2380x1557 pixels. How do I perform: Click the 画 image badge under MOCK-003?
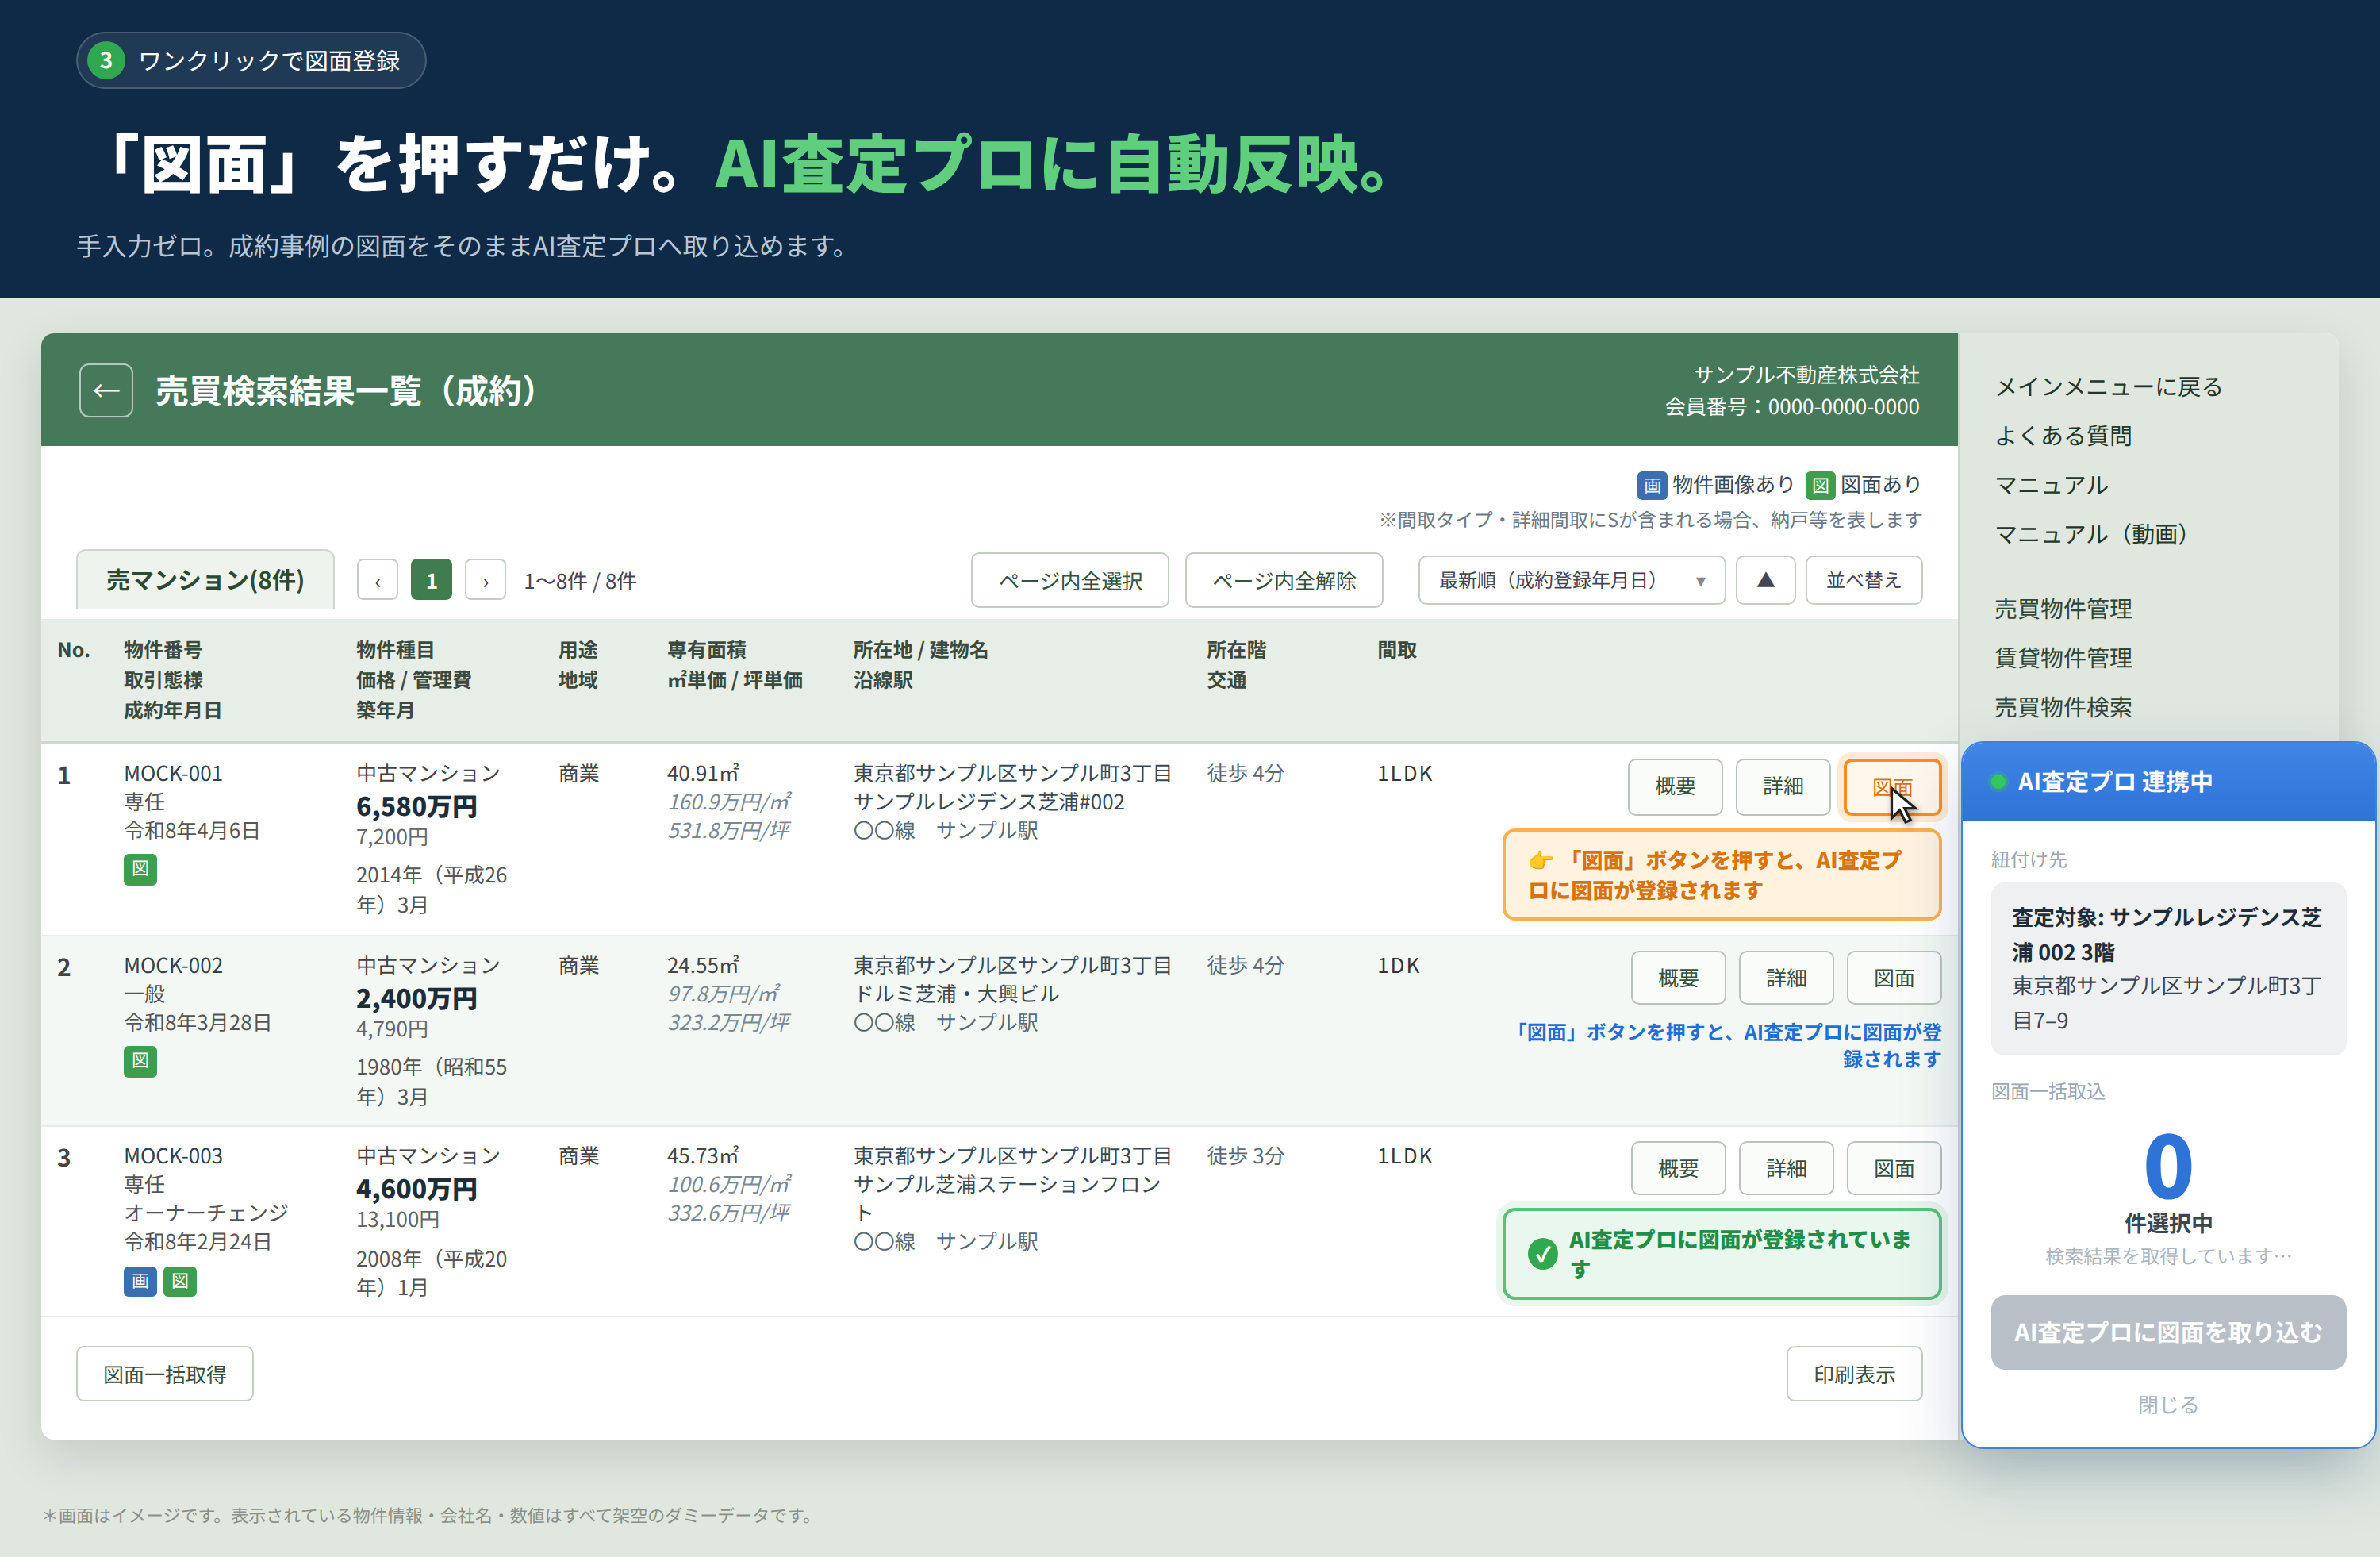pos(140,1280)
